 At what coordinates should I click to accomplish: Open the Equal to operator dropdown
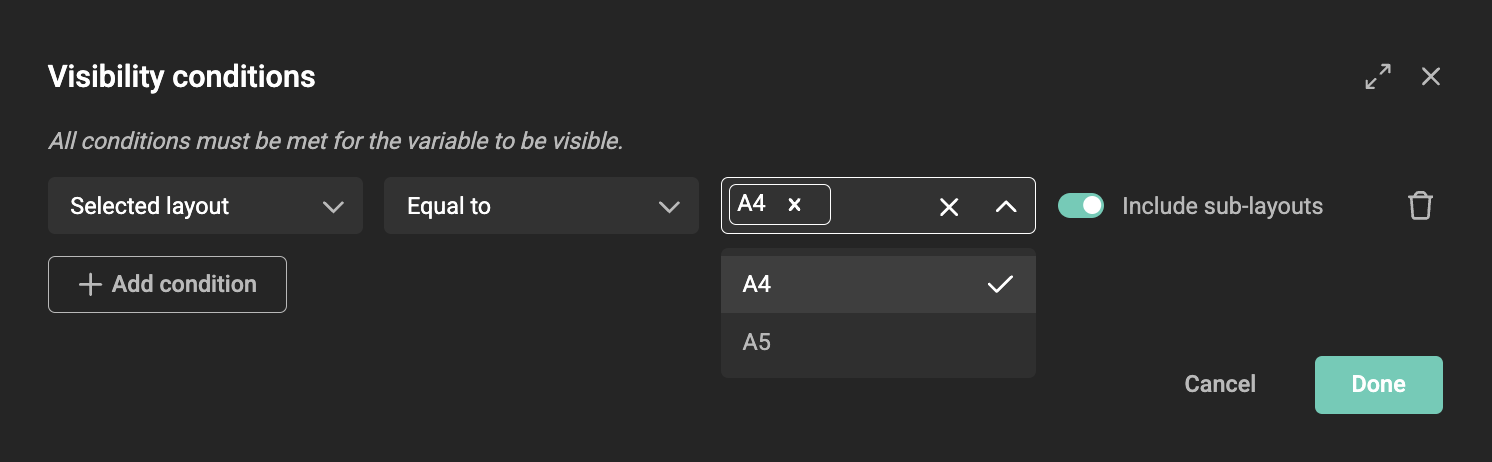[x=541, y=206]
